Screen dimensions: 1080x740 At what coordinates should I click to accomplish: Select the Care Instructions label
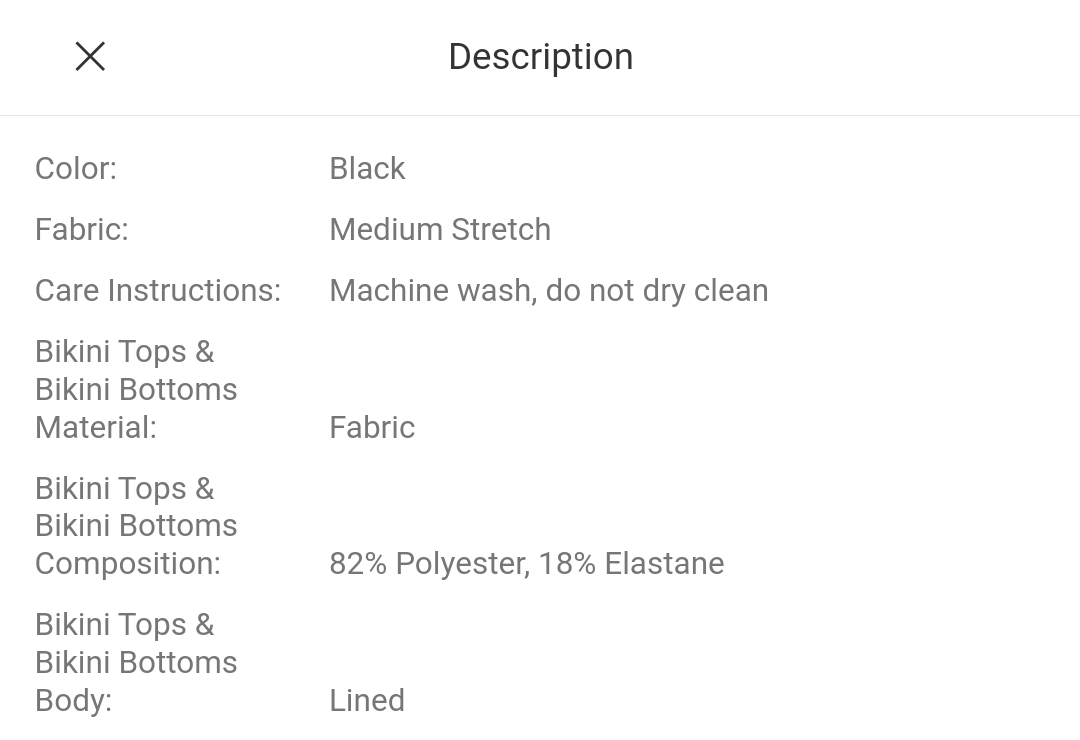coord(158,291)
